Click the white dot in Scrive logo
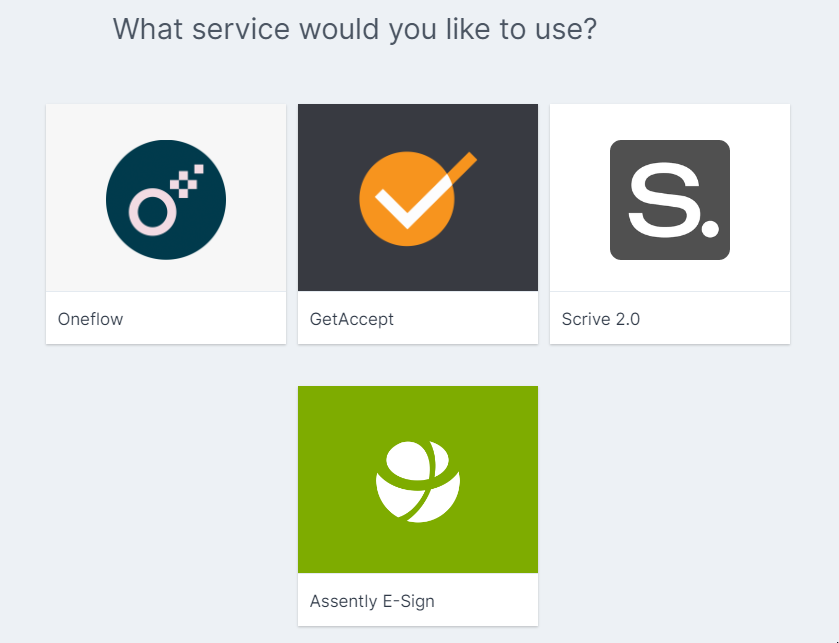 click(x=710, y=228)
